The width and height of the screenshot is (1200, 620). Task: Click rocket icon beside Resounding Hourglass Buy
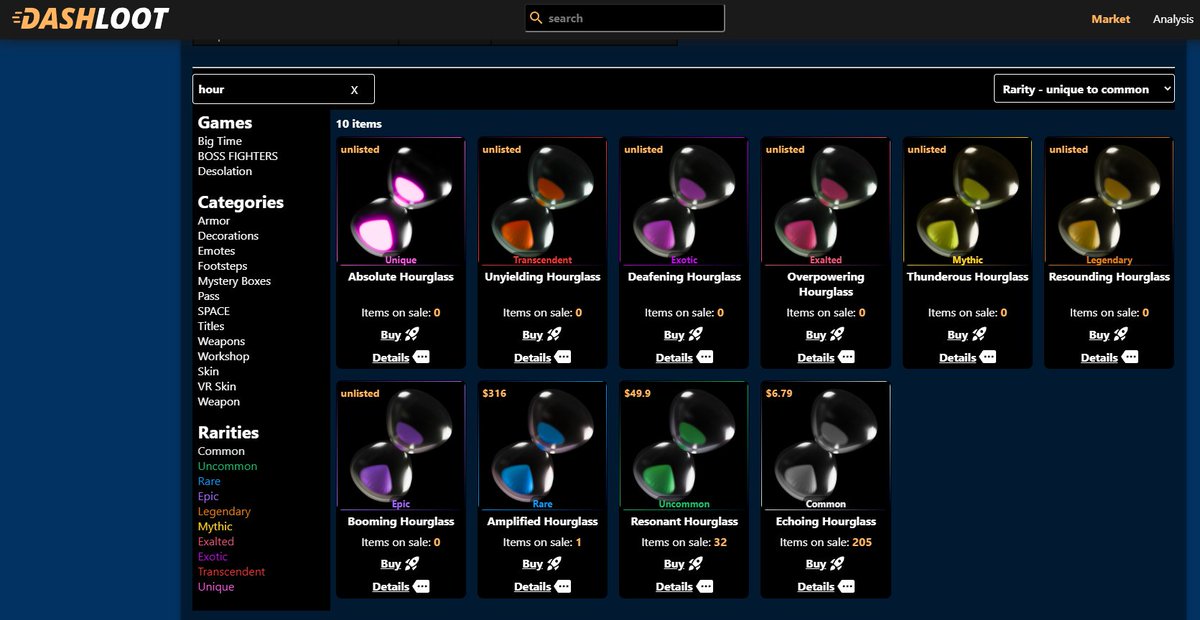(1122, 334)
